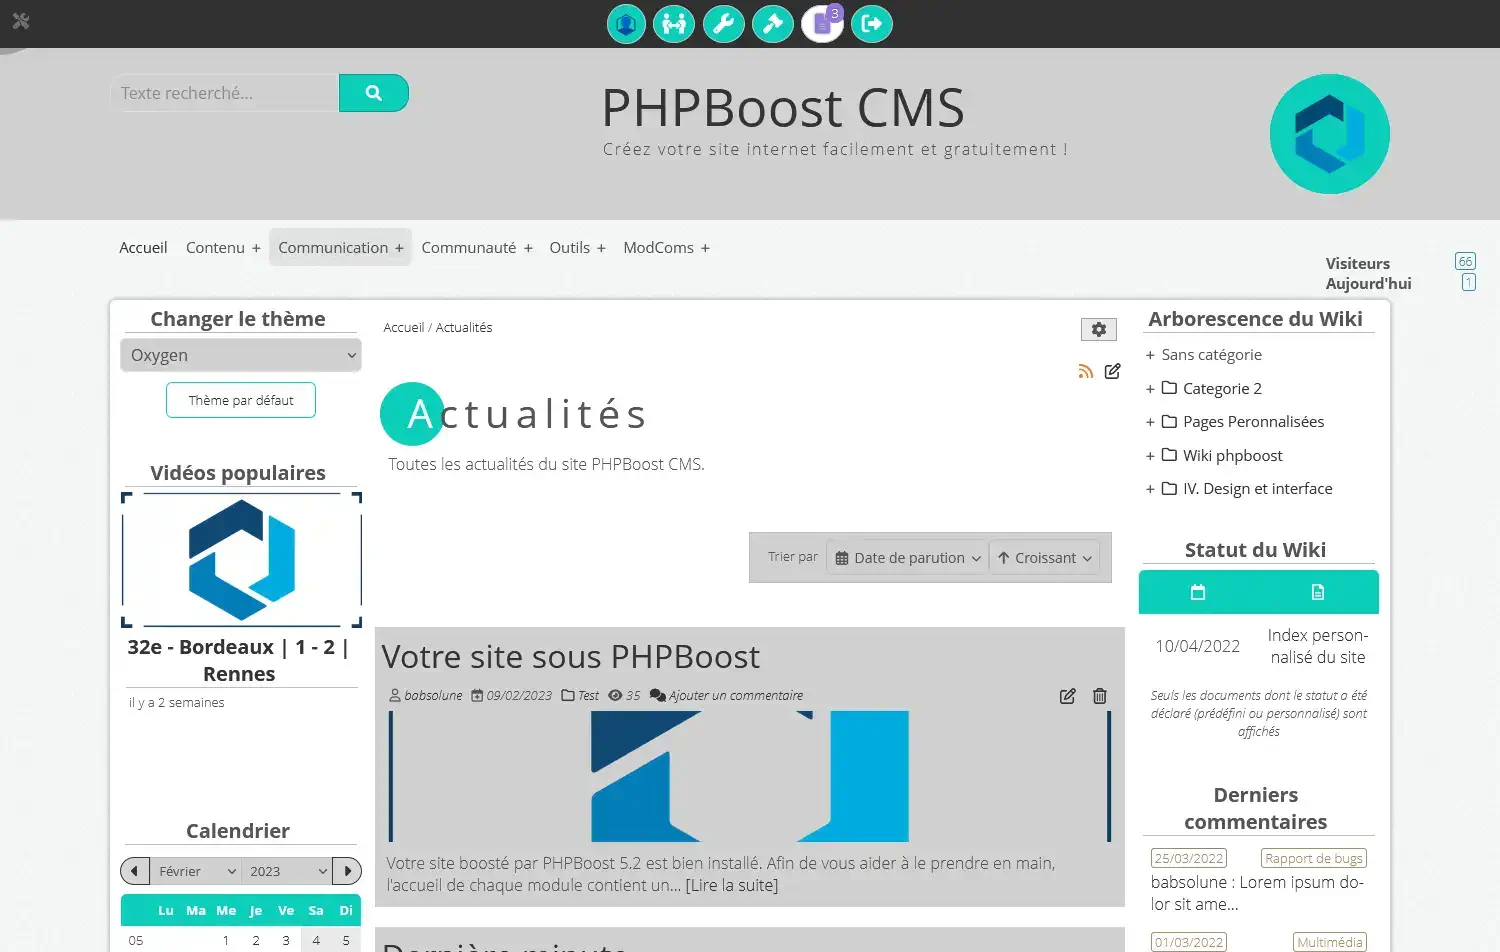Click the sign out icon in top bar

pos(872,24)
